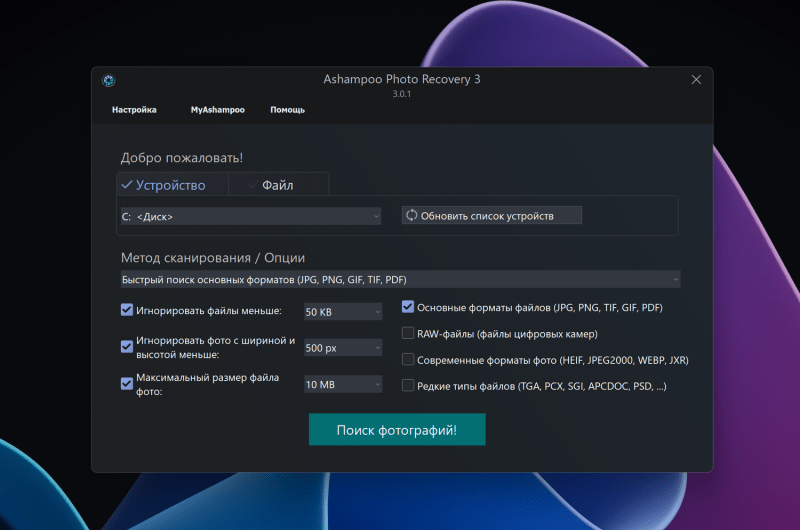Switch to the Устройство tab
Image resolution: width=800 pixels, height=530 pixels.
[172, 185]
